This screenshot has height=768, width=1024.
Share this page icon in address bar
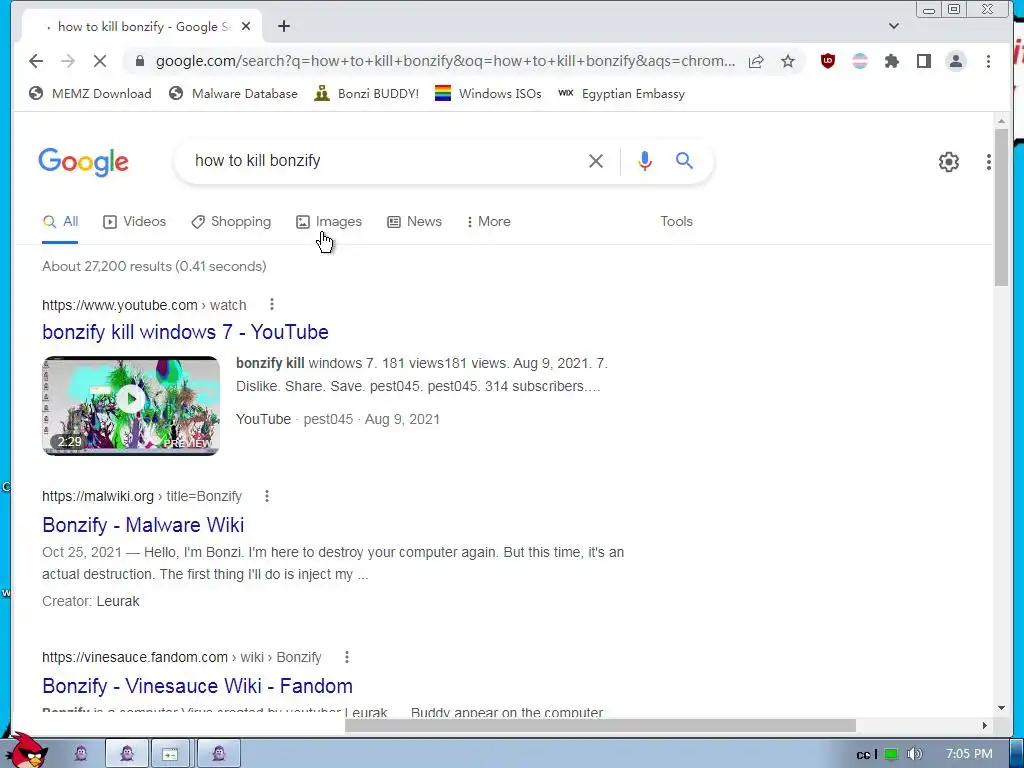[756, 61]
